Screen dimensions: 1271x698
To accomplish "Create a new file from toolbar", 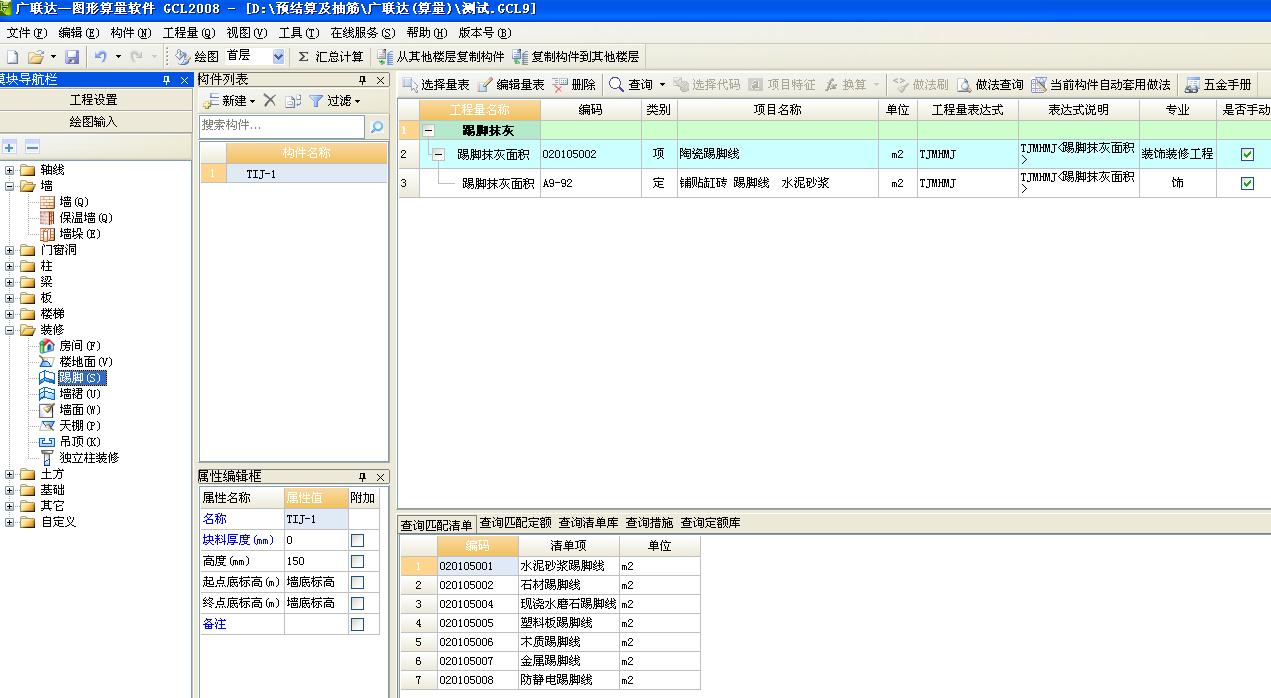I will click(12, 57).
